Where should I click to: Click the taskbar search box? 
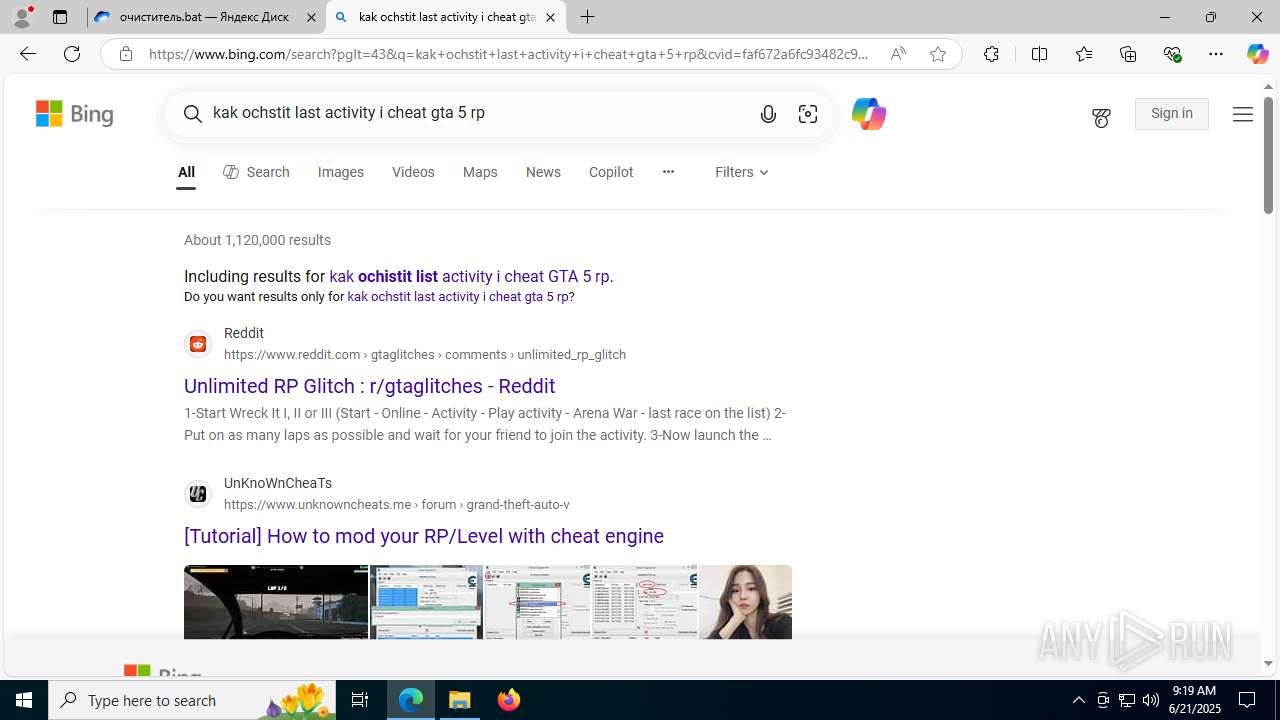click(x=192, y=700)
